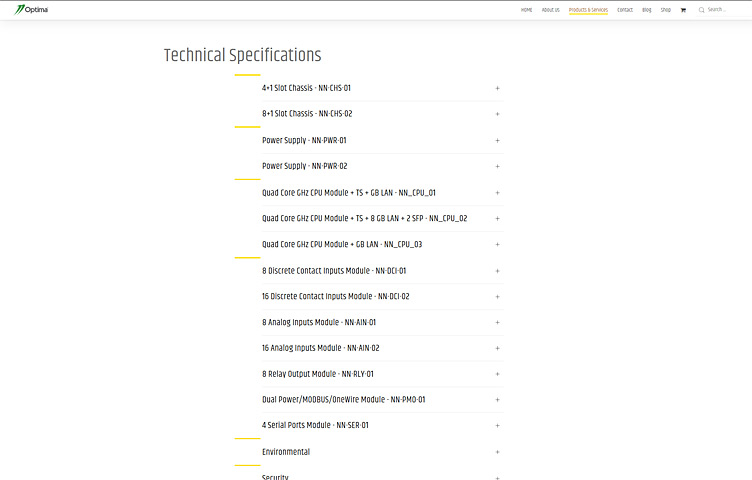Expand NN-AIN-01 section plus icon
752x480 pixels.
coord(497,323)
